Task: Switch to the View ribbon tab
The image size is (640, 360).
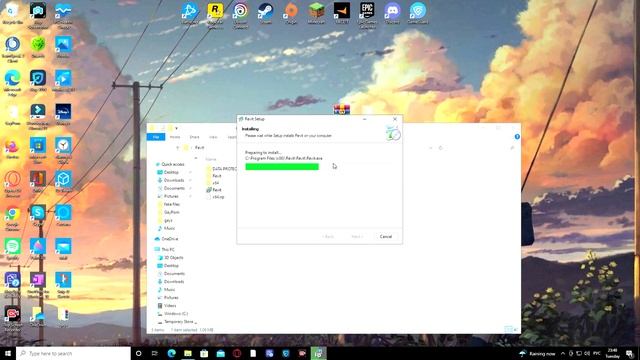Action: tap(213, 137)
